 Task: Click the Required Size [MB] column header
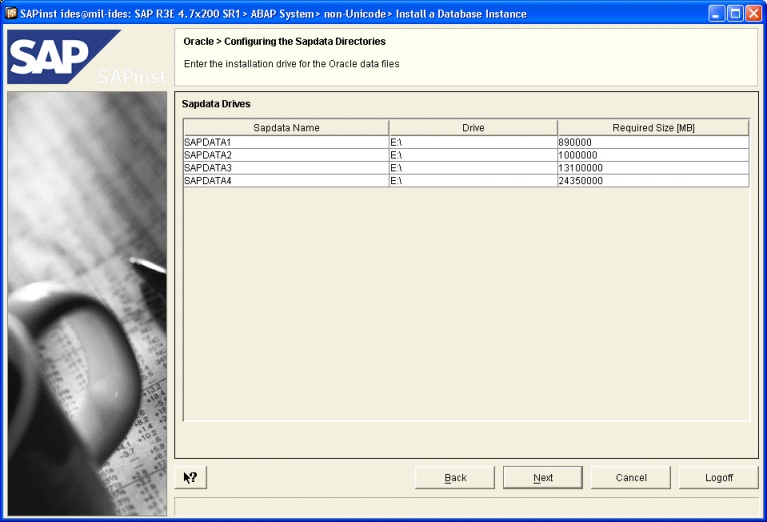(653, 128)
